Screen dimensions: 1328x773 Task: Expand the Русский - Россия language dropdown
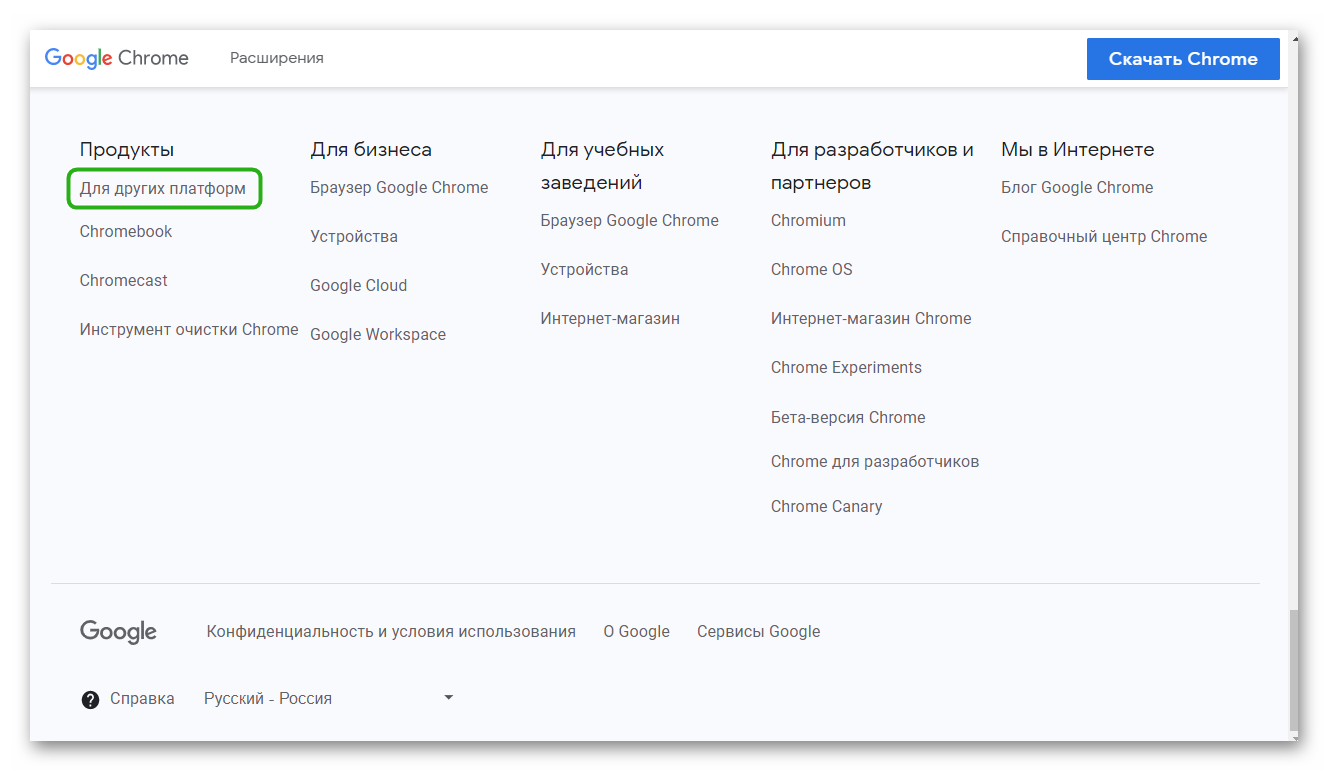click(329, 698)
